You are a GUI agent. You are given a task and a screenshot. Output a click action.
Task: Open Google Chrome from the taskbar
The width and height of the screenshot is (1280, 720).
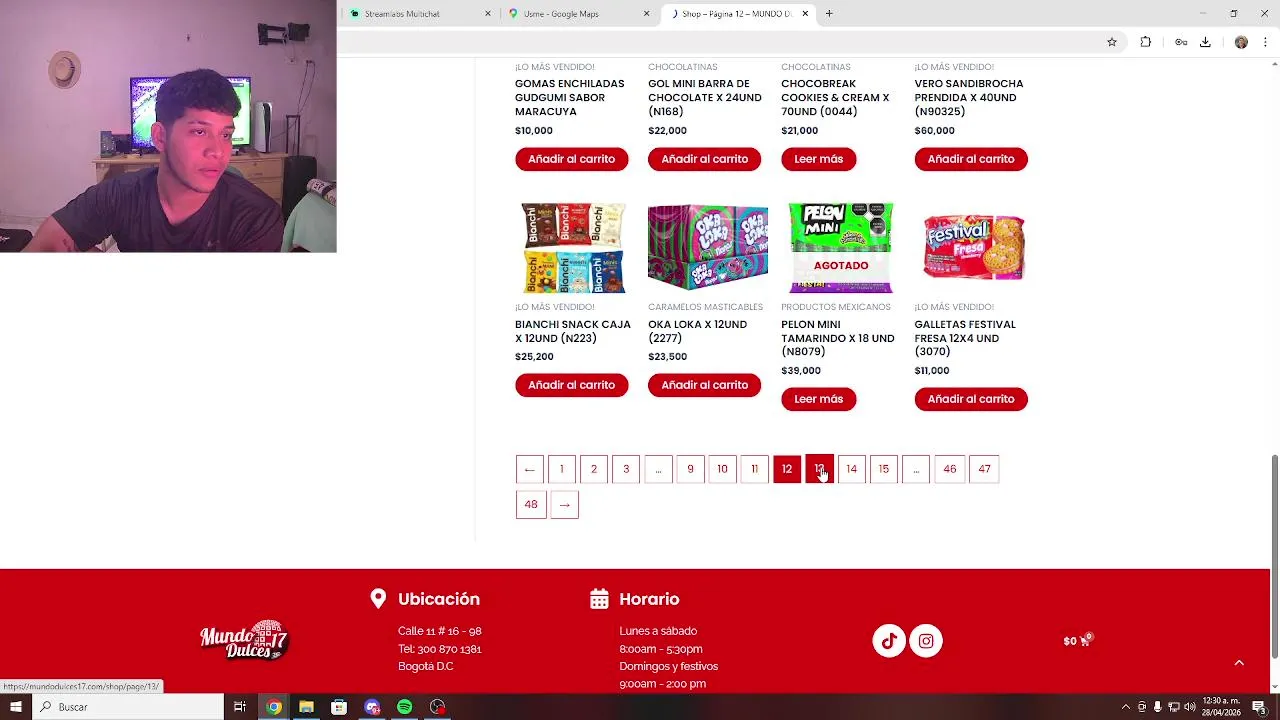click(273, 707)
